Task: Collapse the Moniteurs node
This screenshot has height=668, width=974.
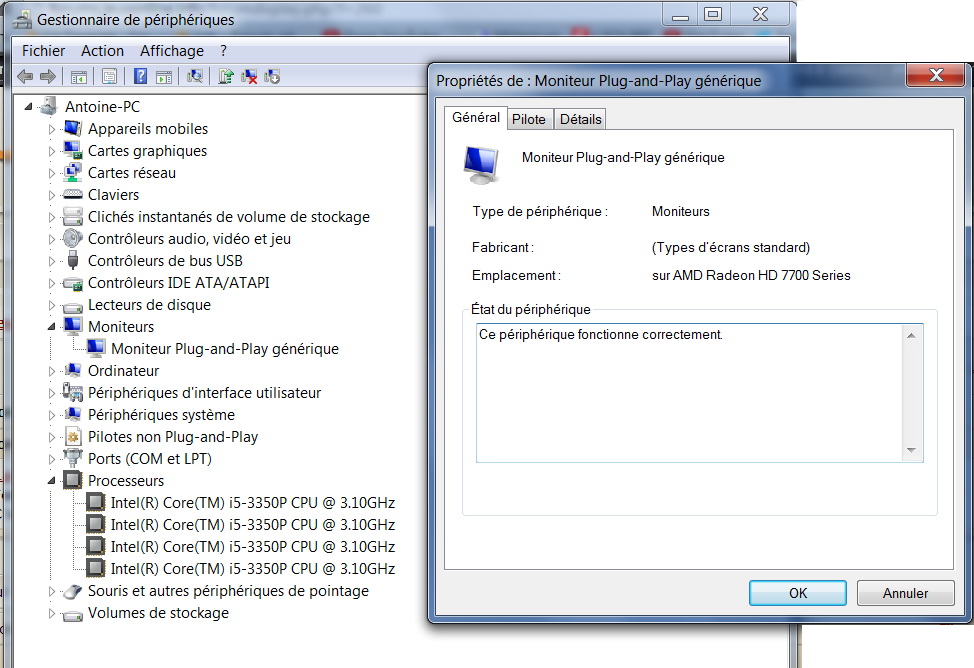Action: [x=52, y=327]
